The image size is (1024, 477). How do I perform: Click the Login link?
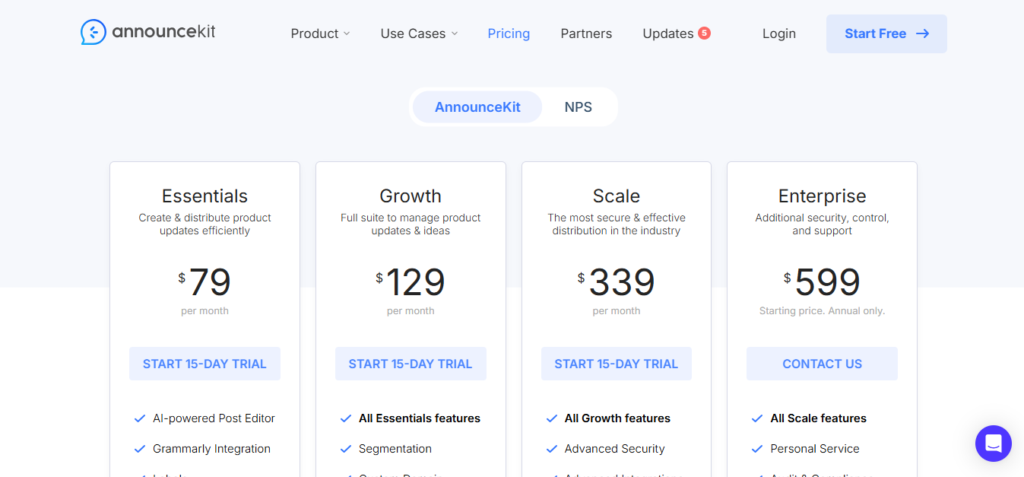pyautogui.click(x=778, y=33)
